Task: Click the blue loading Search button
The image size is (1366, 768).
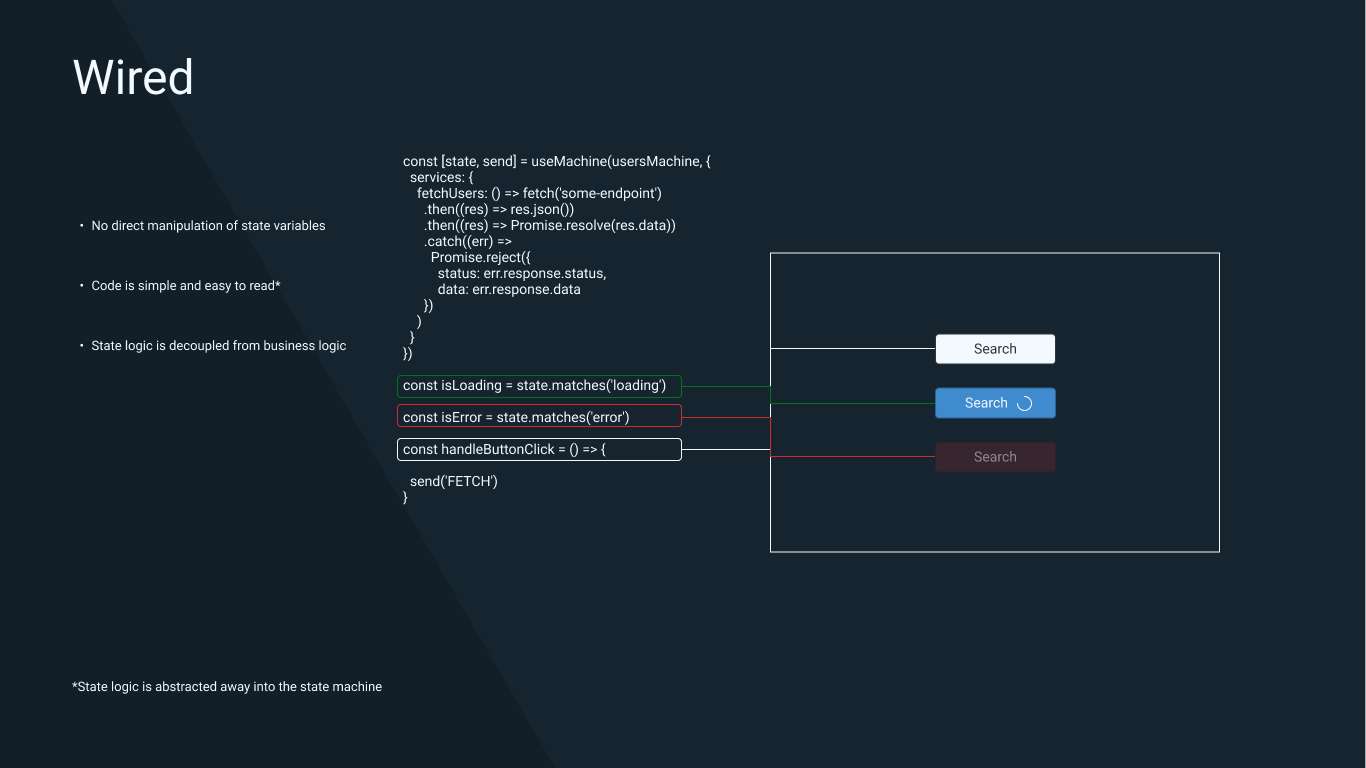Action: [985, 403]
